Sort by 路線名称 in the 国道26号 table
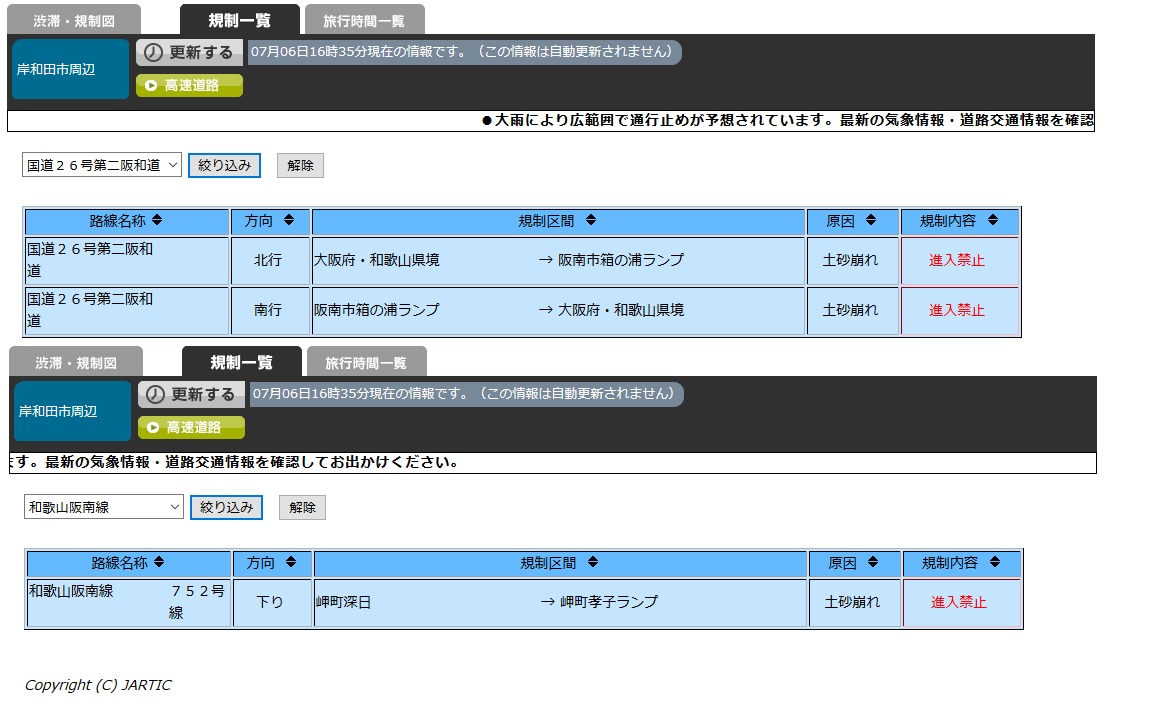The width and height of the screenshot is (1159, 708). pyautogui.click(x=157, y=221)
